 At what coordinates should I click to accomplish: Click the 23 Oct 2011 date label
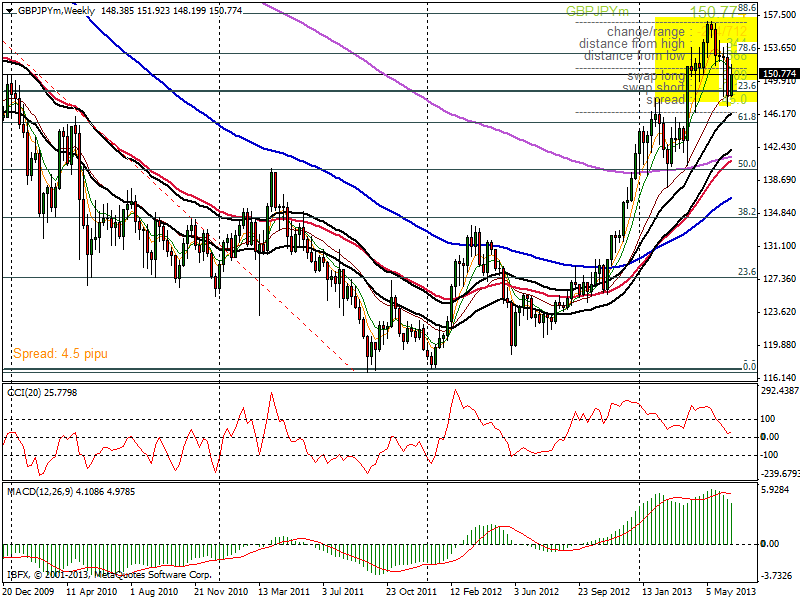pyautogui.click(x=411, y=592)
